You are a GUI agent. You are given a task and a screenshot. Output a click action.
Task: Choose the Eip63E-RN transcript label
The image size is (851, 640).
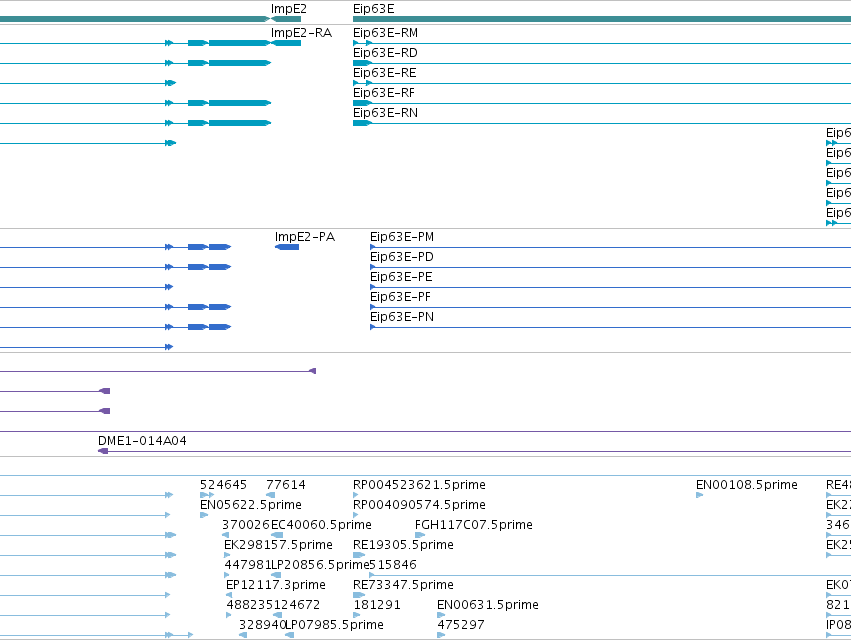click(385, 113)
